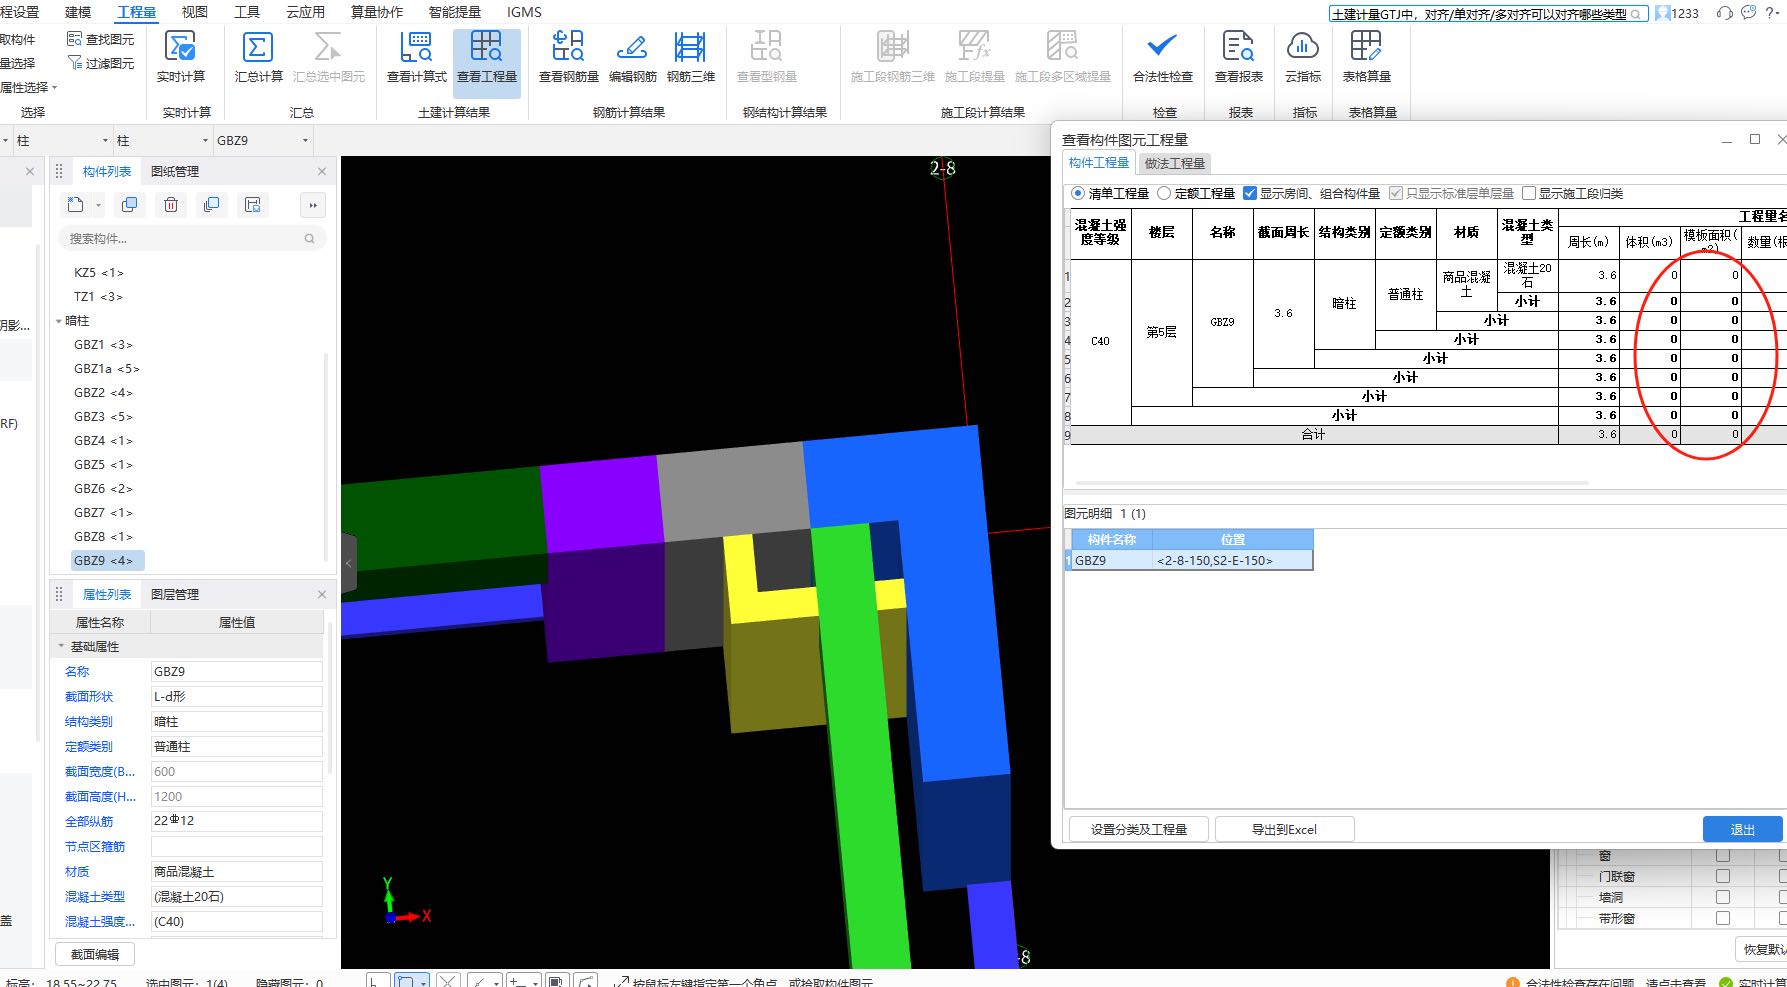The width and height of the screenshot is (1787, 987).
Task: Toggle 门联窗 row checkbox
Action: [x=1722, y=876]
